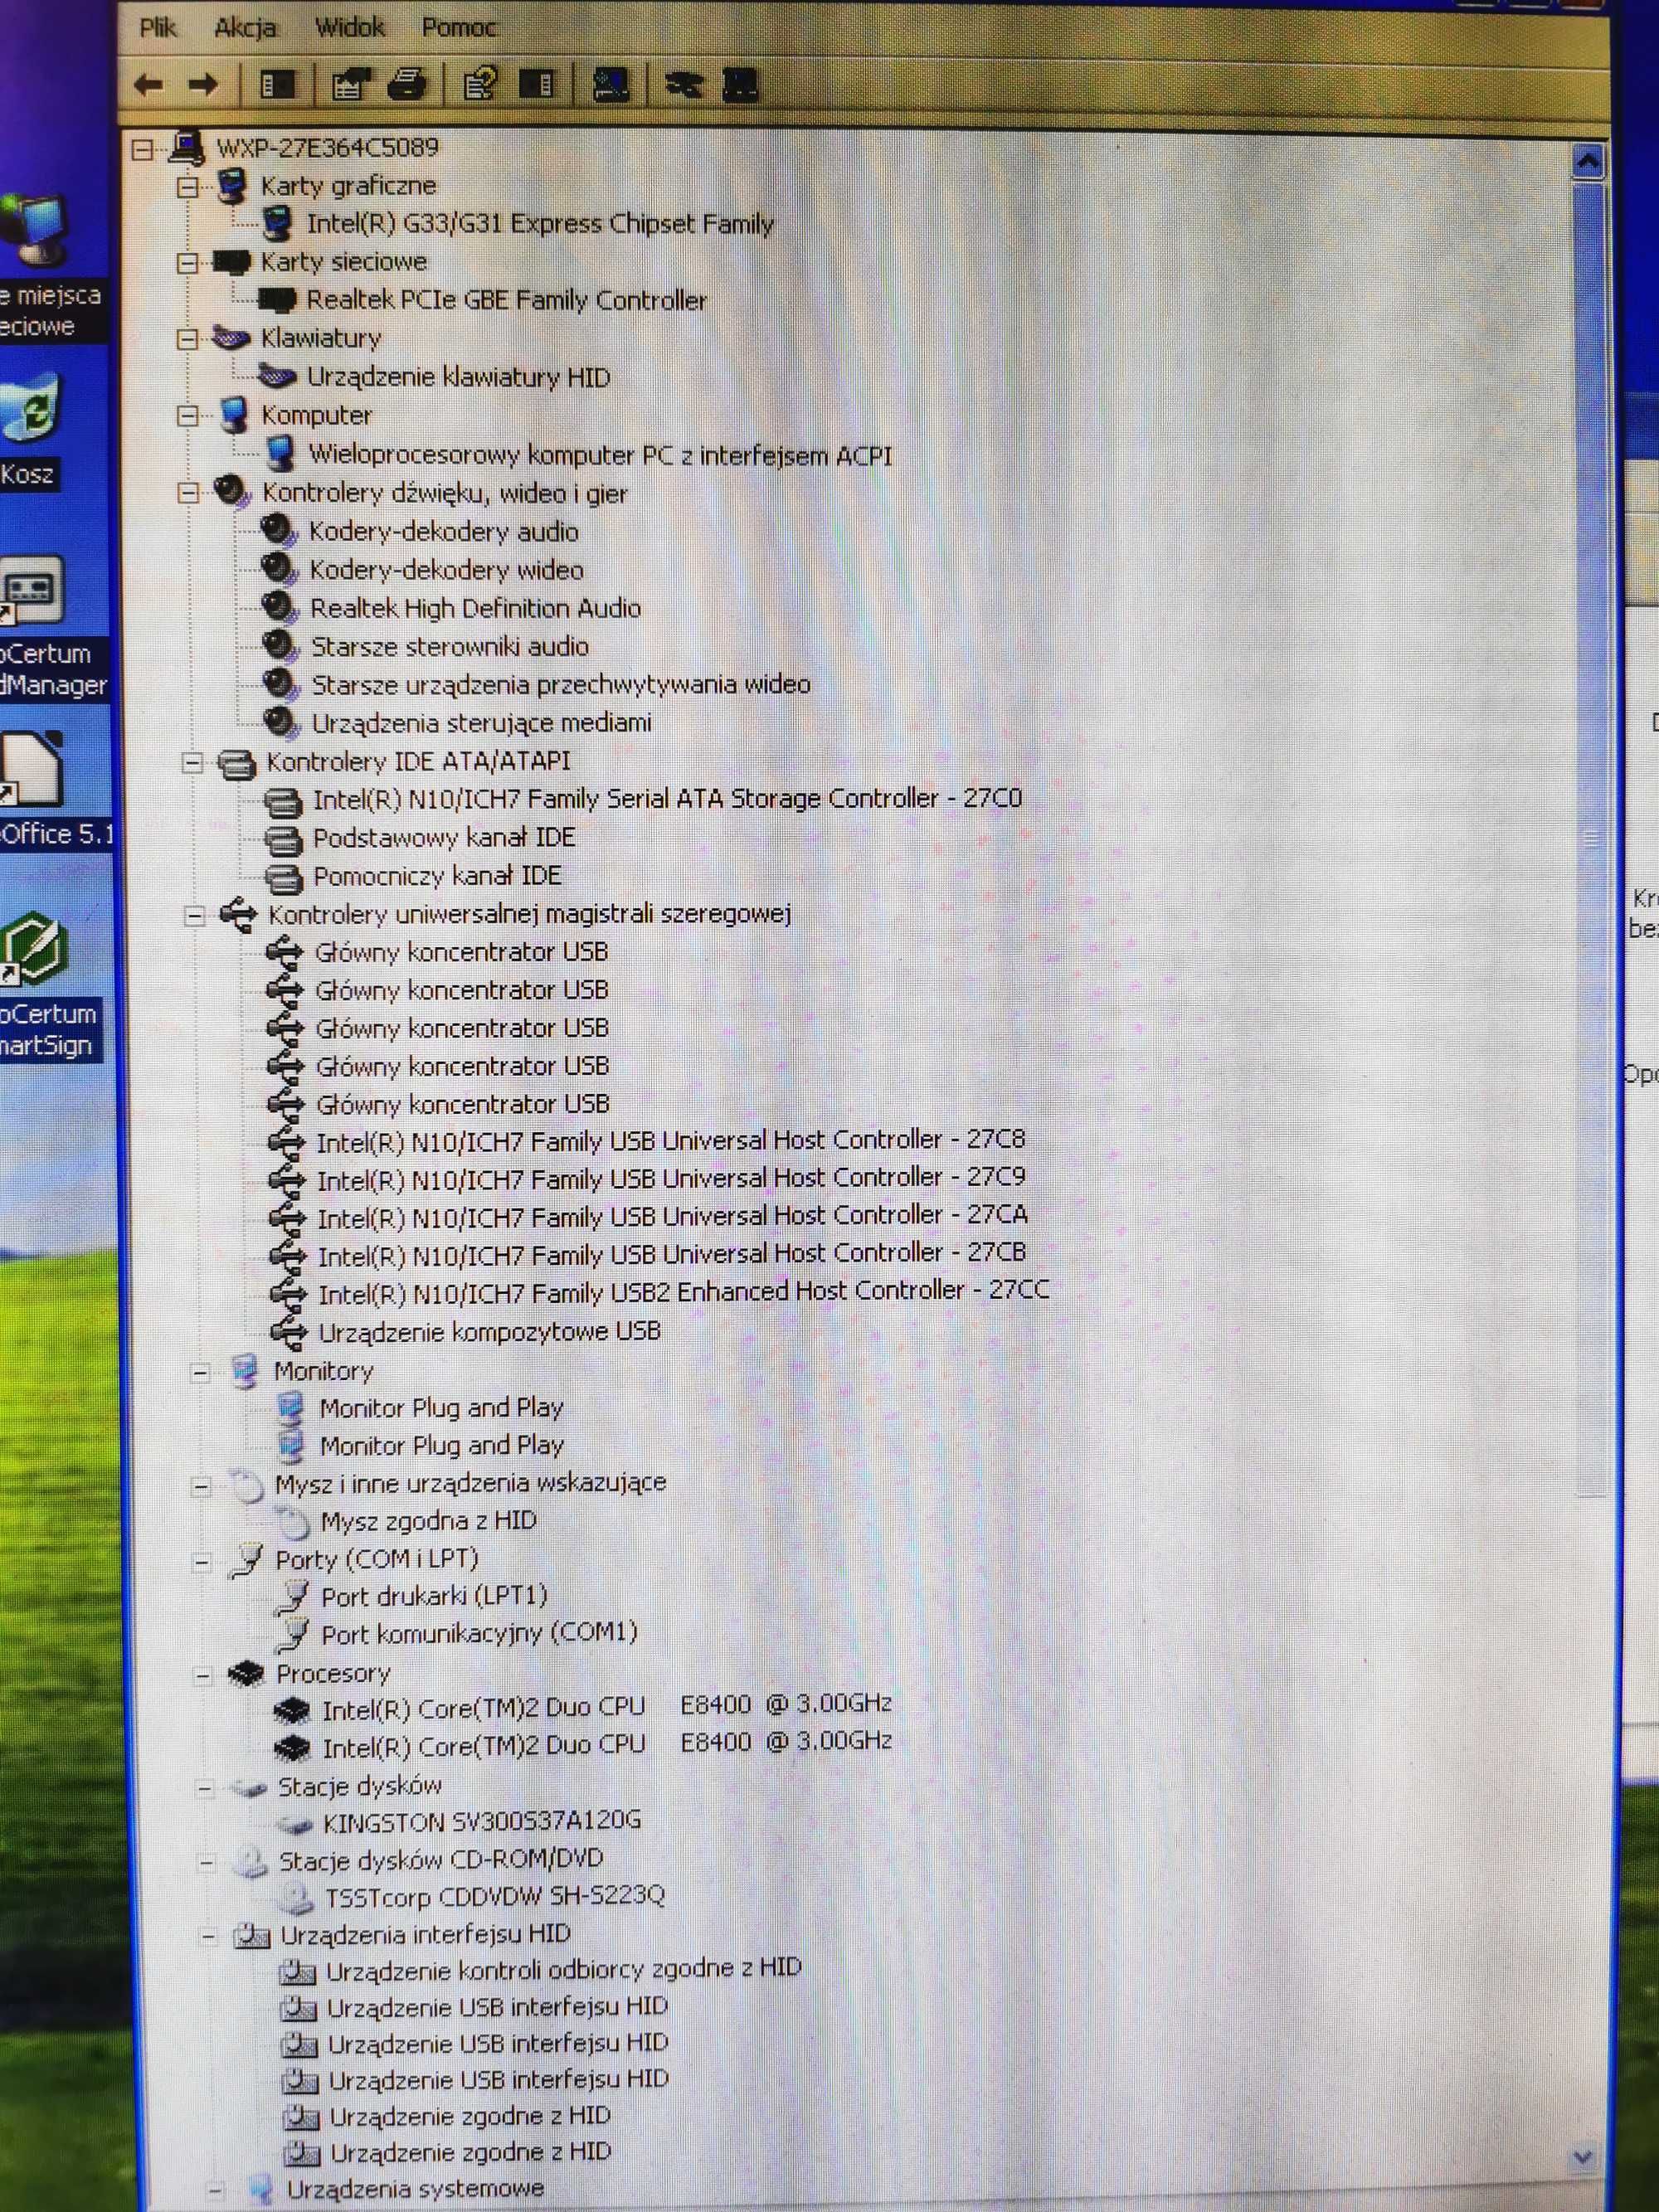Collapse the Monitory category

click(x=200, y=1373)
